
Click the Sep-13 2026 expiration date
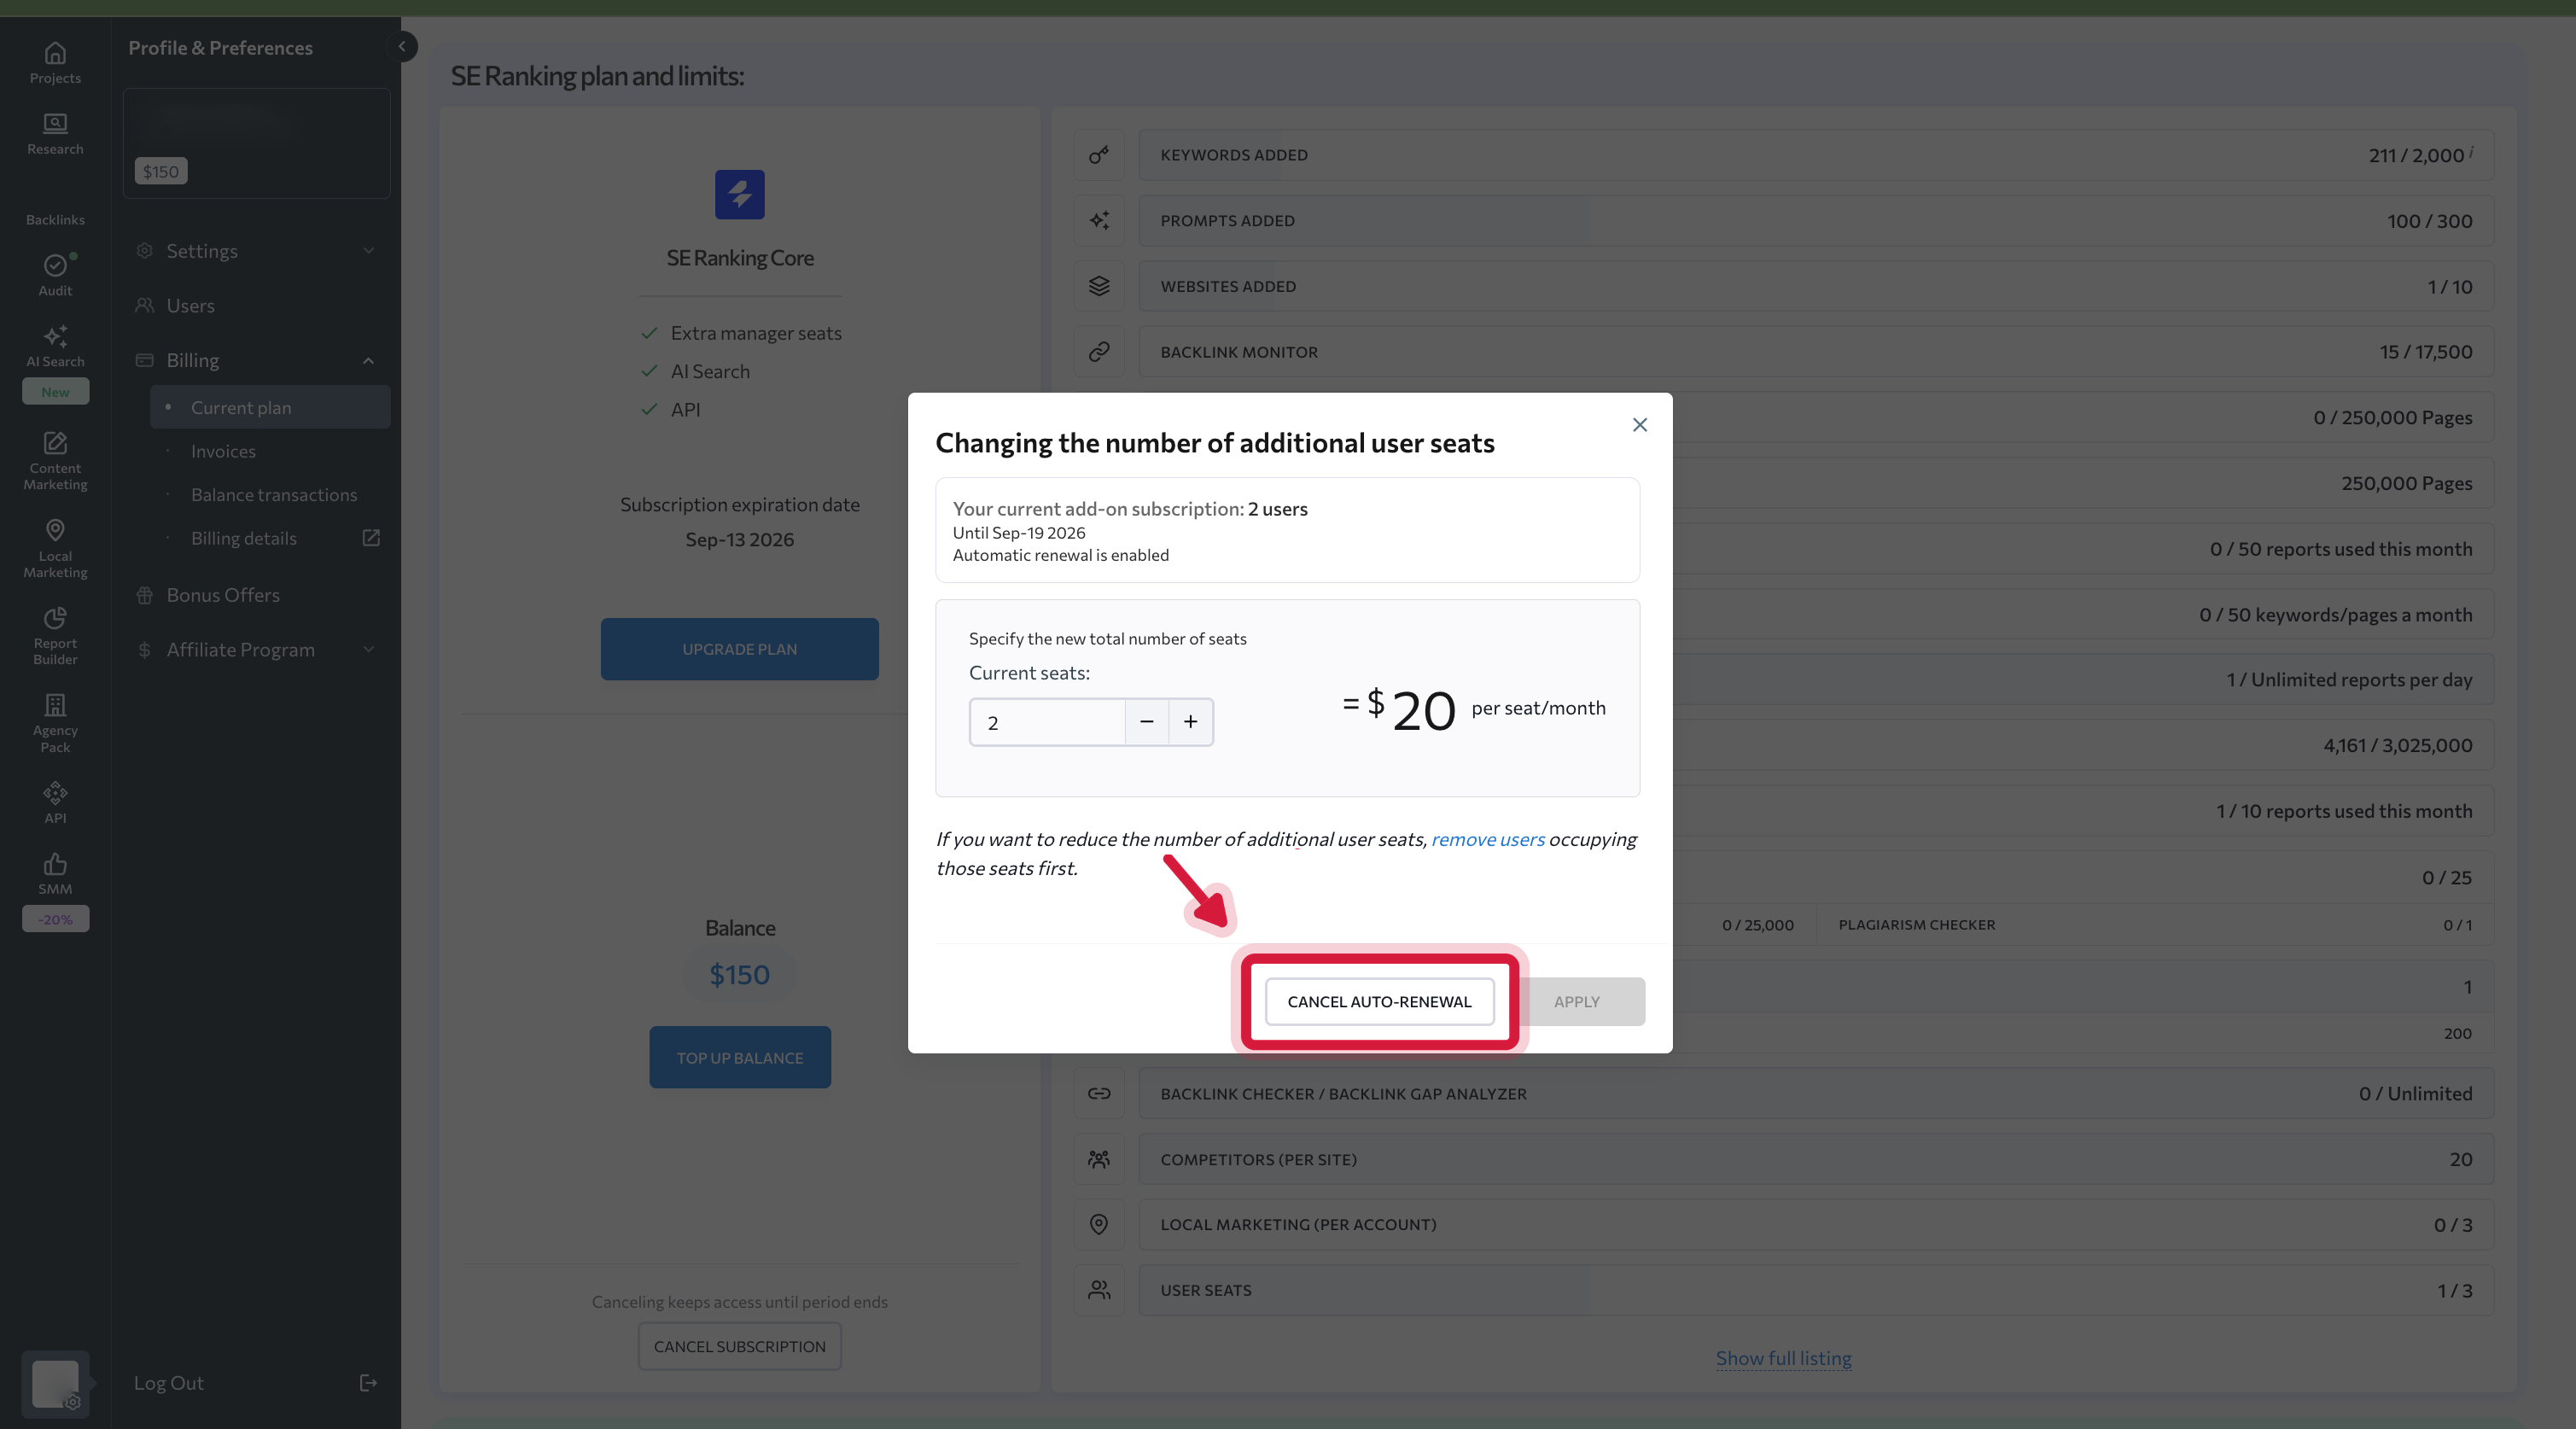coord(739,539)
